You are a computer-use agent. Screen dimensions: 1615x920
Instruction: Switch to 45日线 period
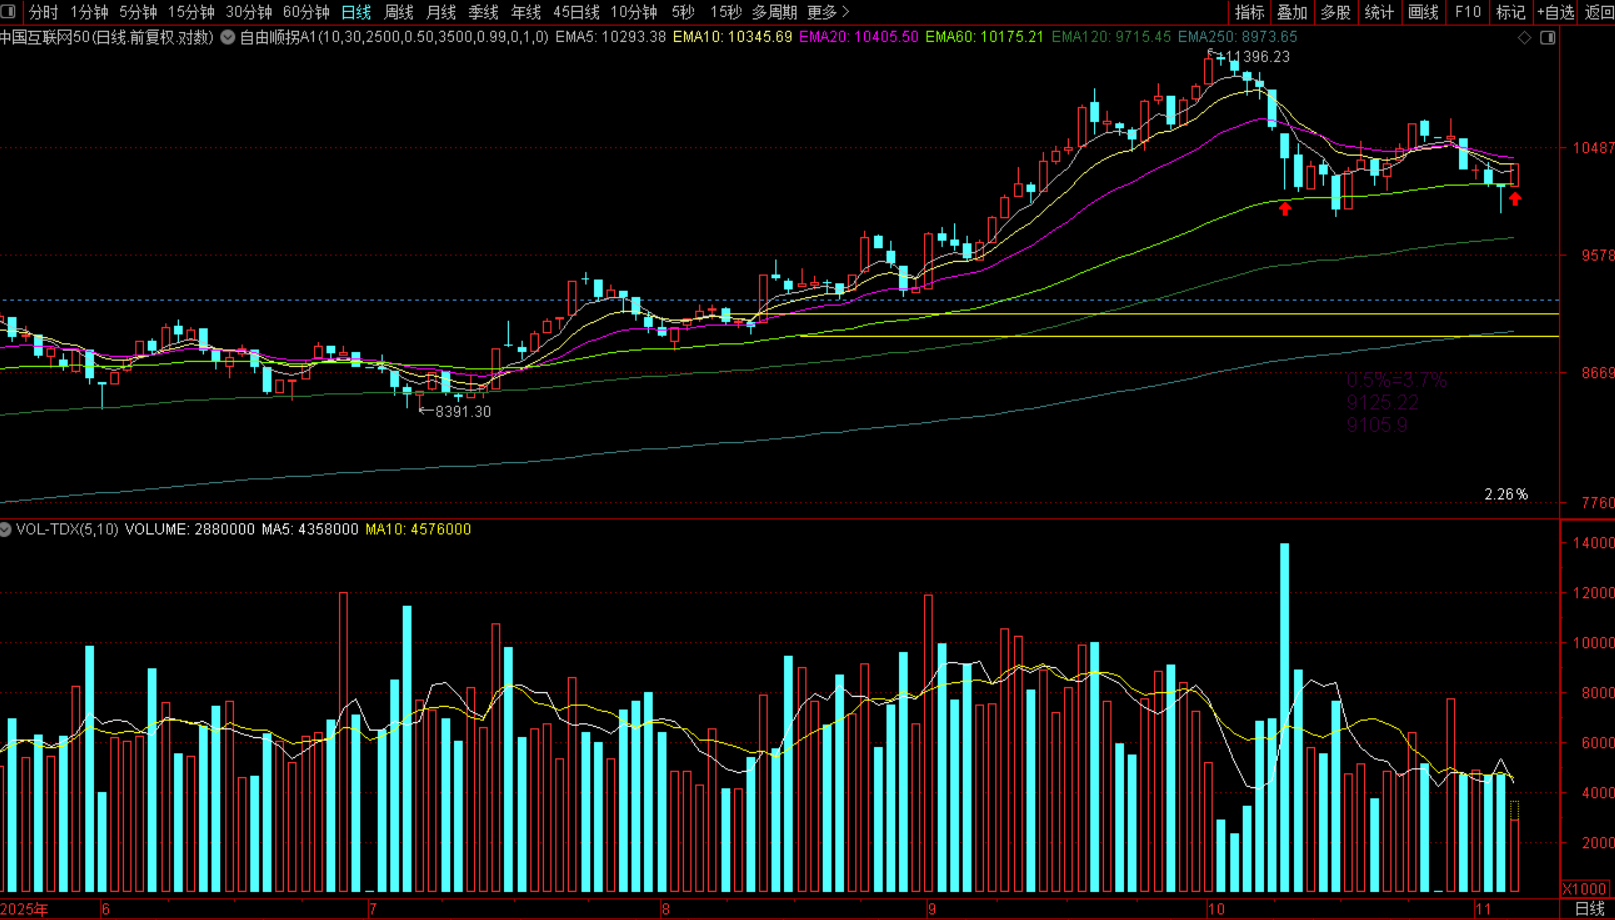(x=576, y=12)
